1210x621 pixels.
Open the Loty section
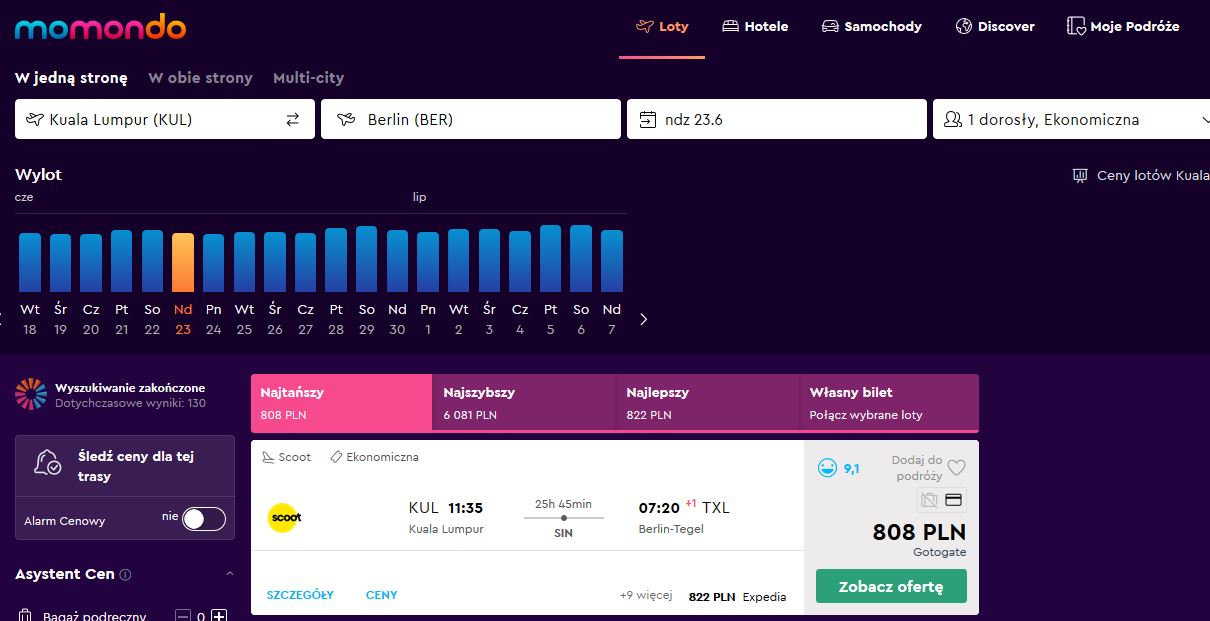click(x=662, y=27)
